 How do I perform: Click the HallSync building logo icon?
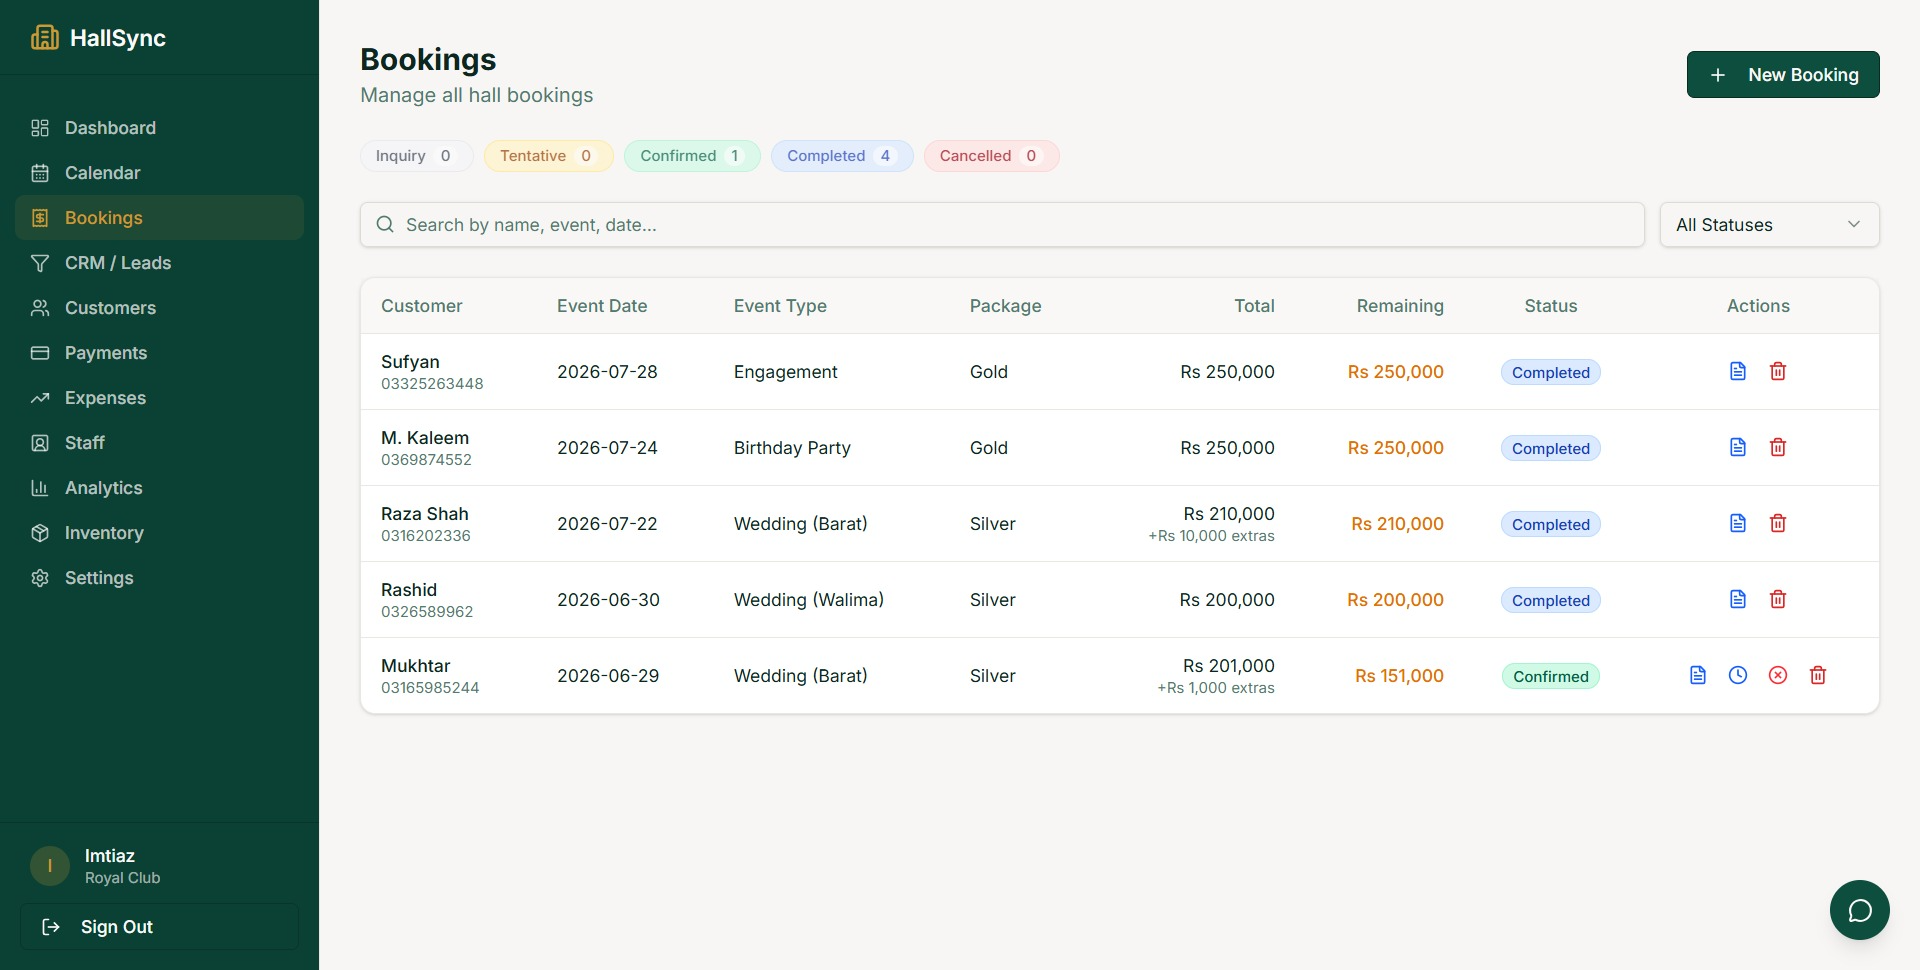coord(44,37)
